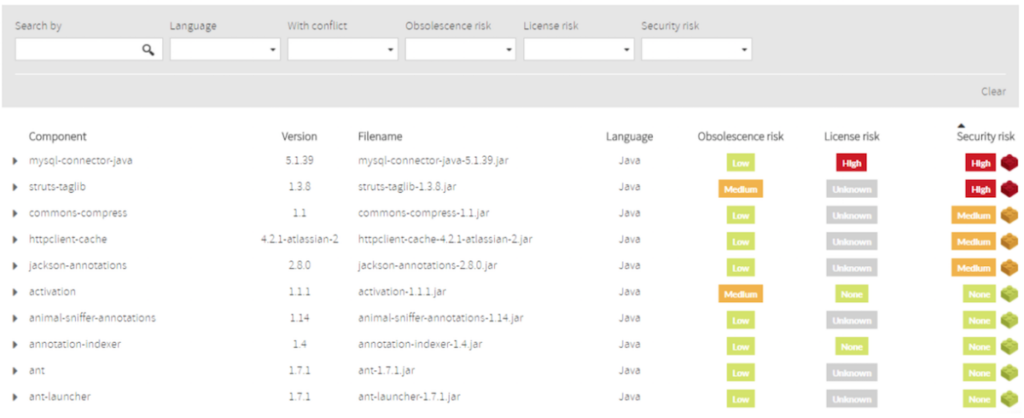Click filename annotation-indexer-1.4.jar
The width and height of the screenshot is (1024, 418).
coord(420,344)
